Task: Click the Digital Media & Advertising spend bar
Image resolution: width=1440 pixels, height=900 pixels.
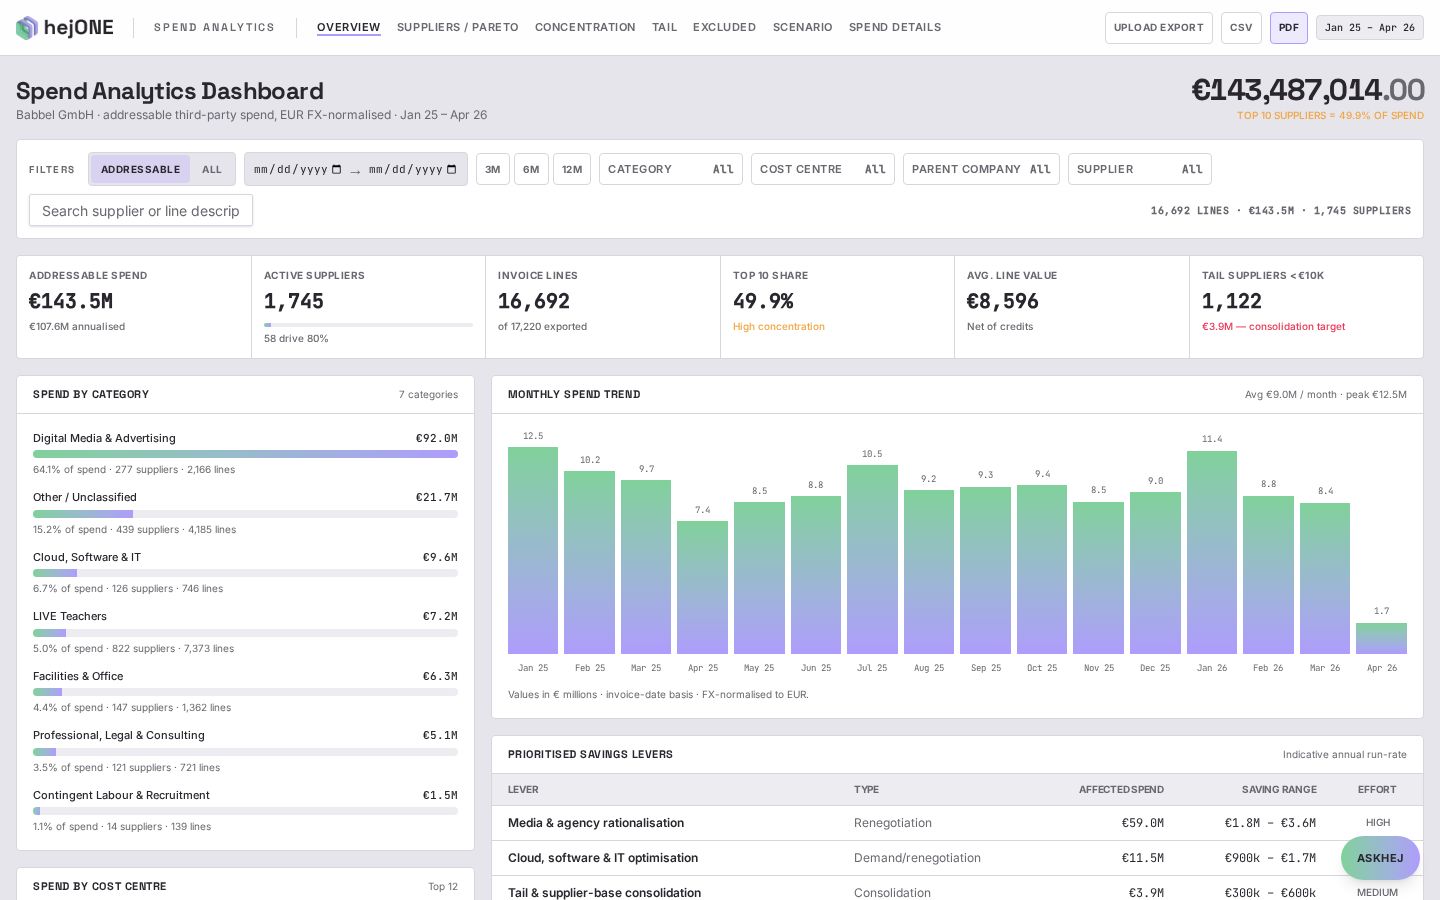Action: (245, 454)
